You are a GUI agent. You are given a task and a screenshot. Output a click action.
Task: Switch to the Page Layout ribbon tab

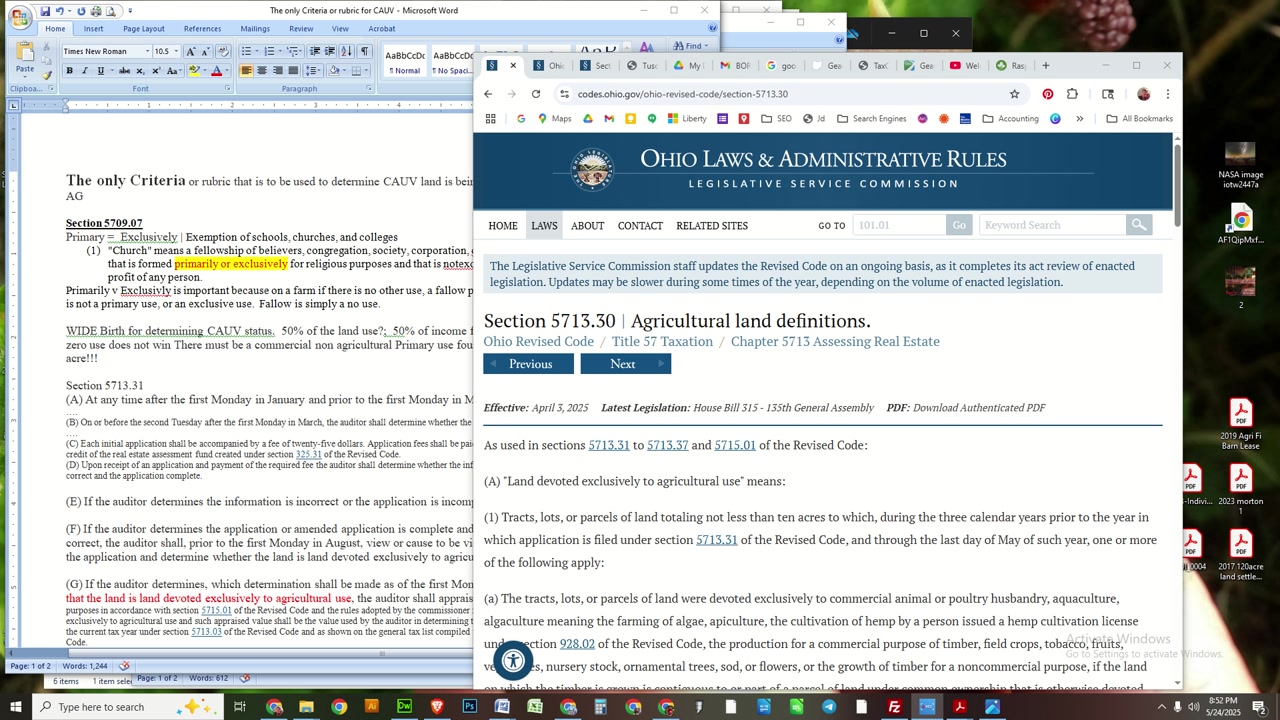(x=143, y=29)
